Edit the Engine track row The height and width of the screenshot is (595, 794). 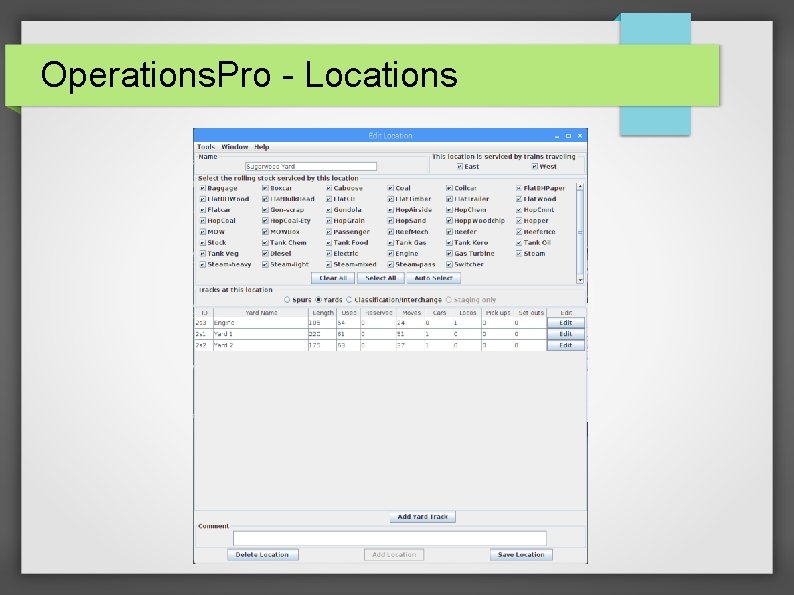tap(566, 323)
